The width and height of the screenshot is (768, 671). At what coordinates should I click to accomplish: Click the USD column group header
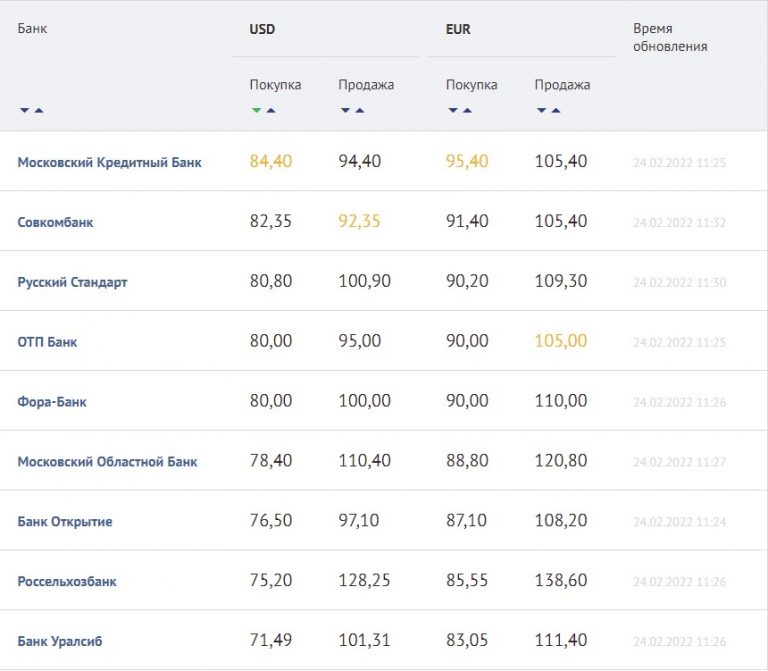click(262, 29)
